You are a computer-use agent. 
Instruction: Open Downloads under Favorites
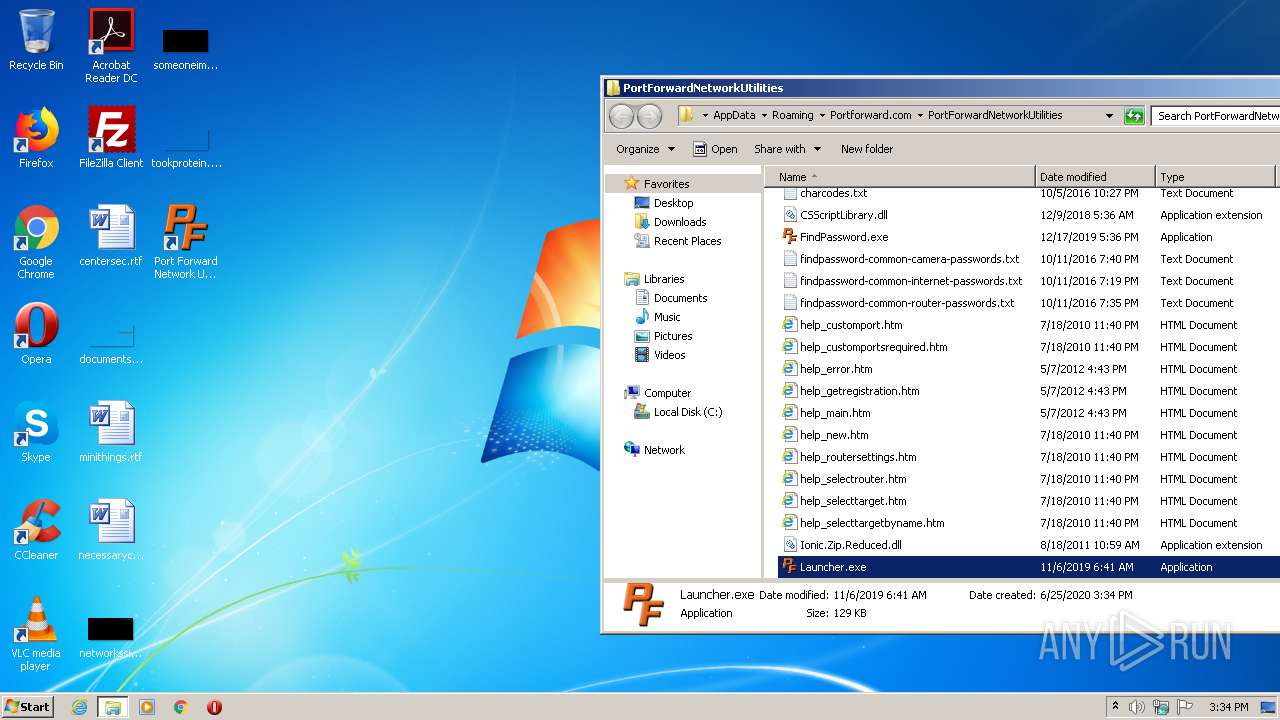tap(680, 222)
